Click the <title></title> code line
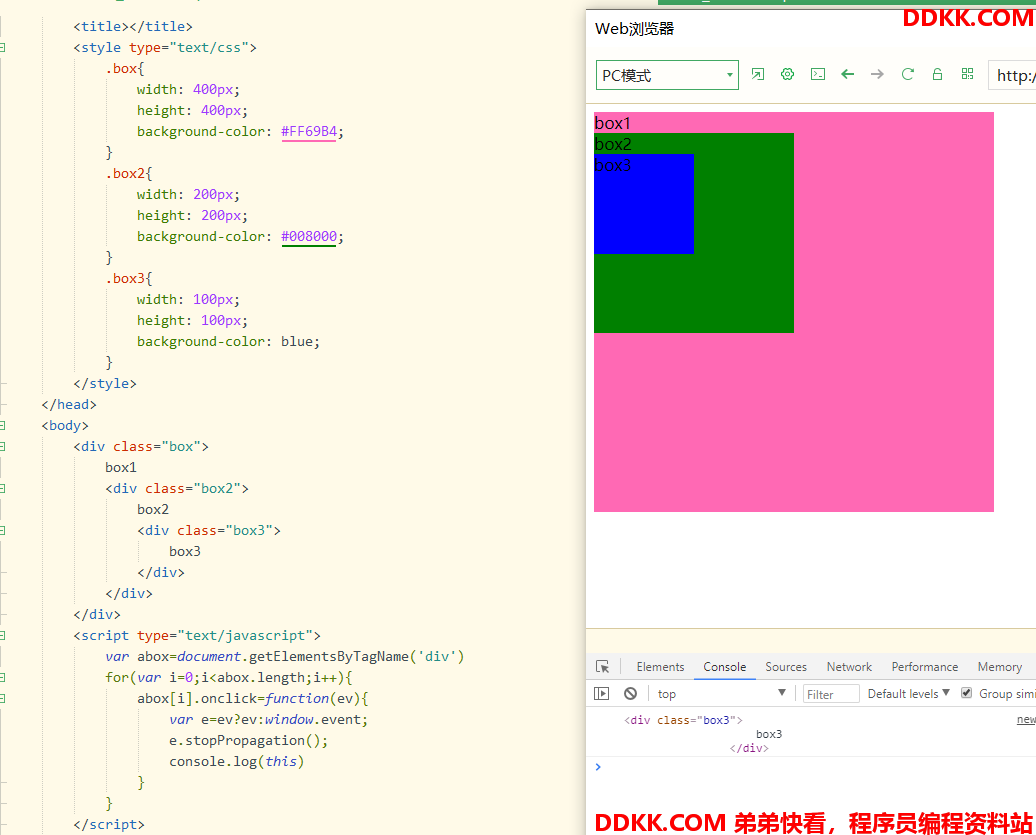 point(133,26)
